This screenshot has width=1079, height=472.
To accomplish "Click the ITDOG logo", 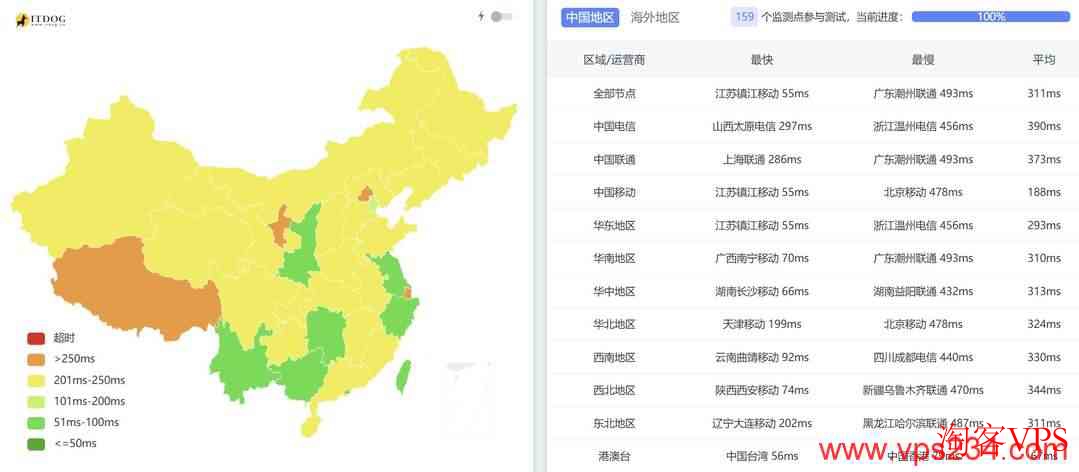I will [x=42, y=21].
